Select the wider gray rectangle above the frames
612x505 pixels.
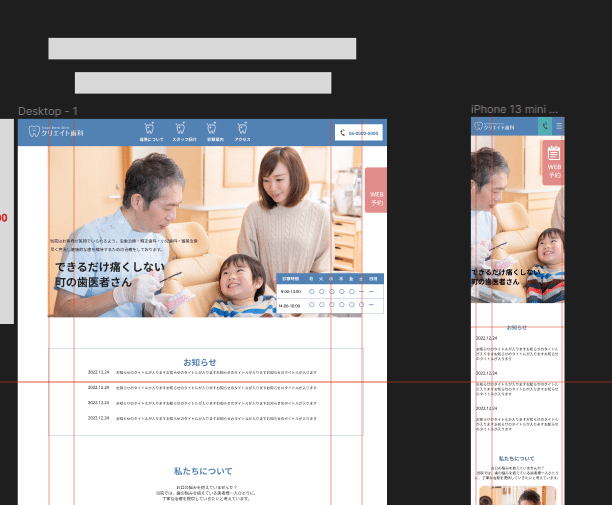pos(202,49)
